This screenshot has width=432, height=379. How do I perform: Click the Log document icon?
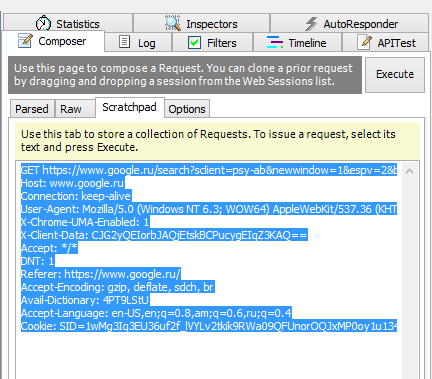(x=124, y=42)
